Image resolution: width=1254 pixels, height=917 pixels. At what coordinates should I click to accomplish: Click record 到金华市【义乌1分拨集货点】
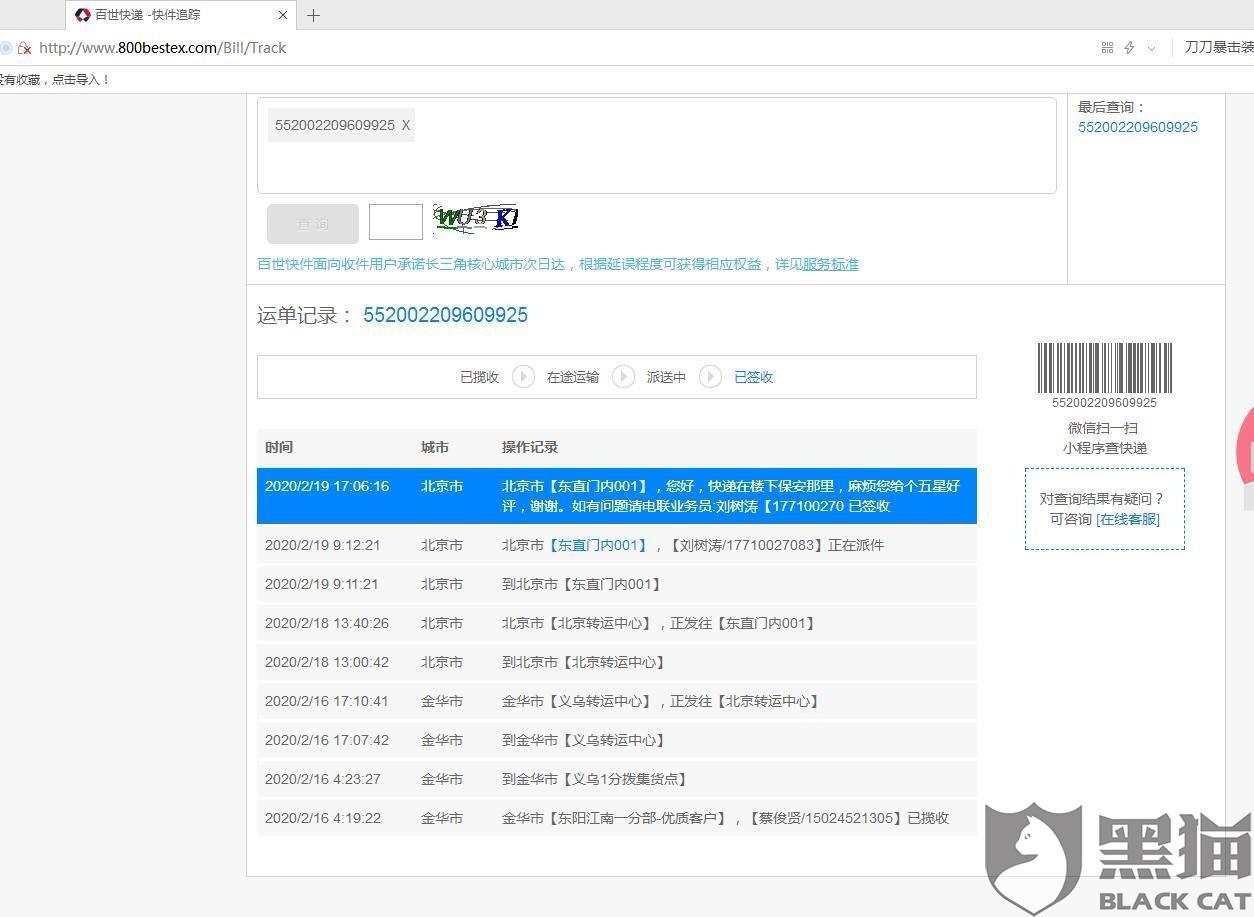596,779
